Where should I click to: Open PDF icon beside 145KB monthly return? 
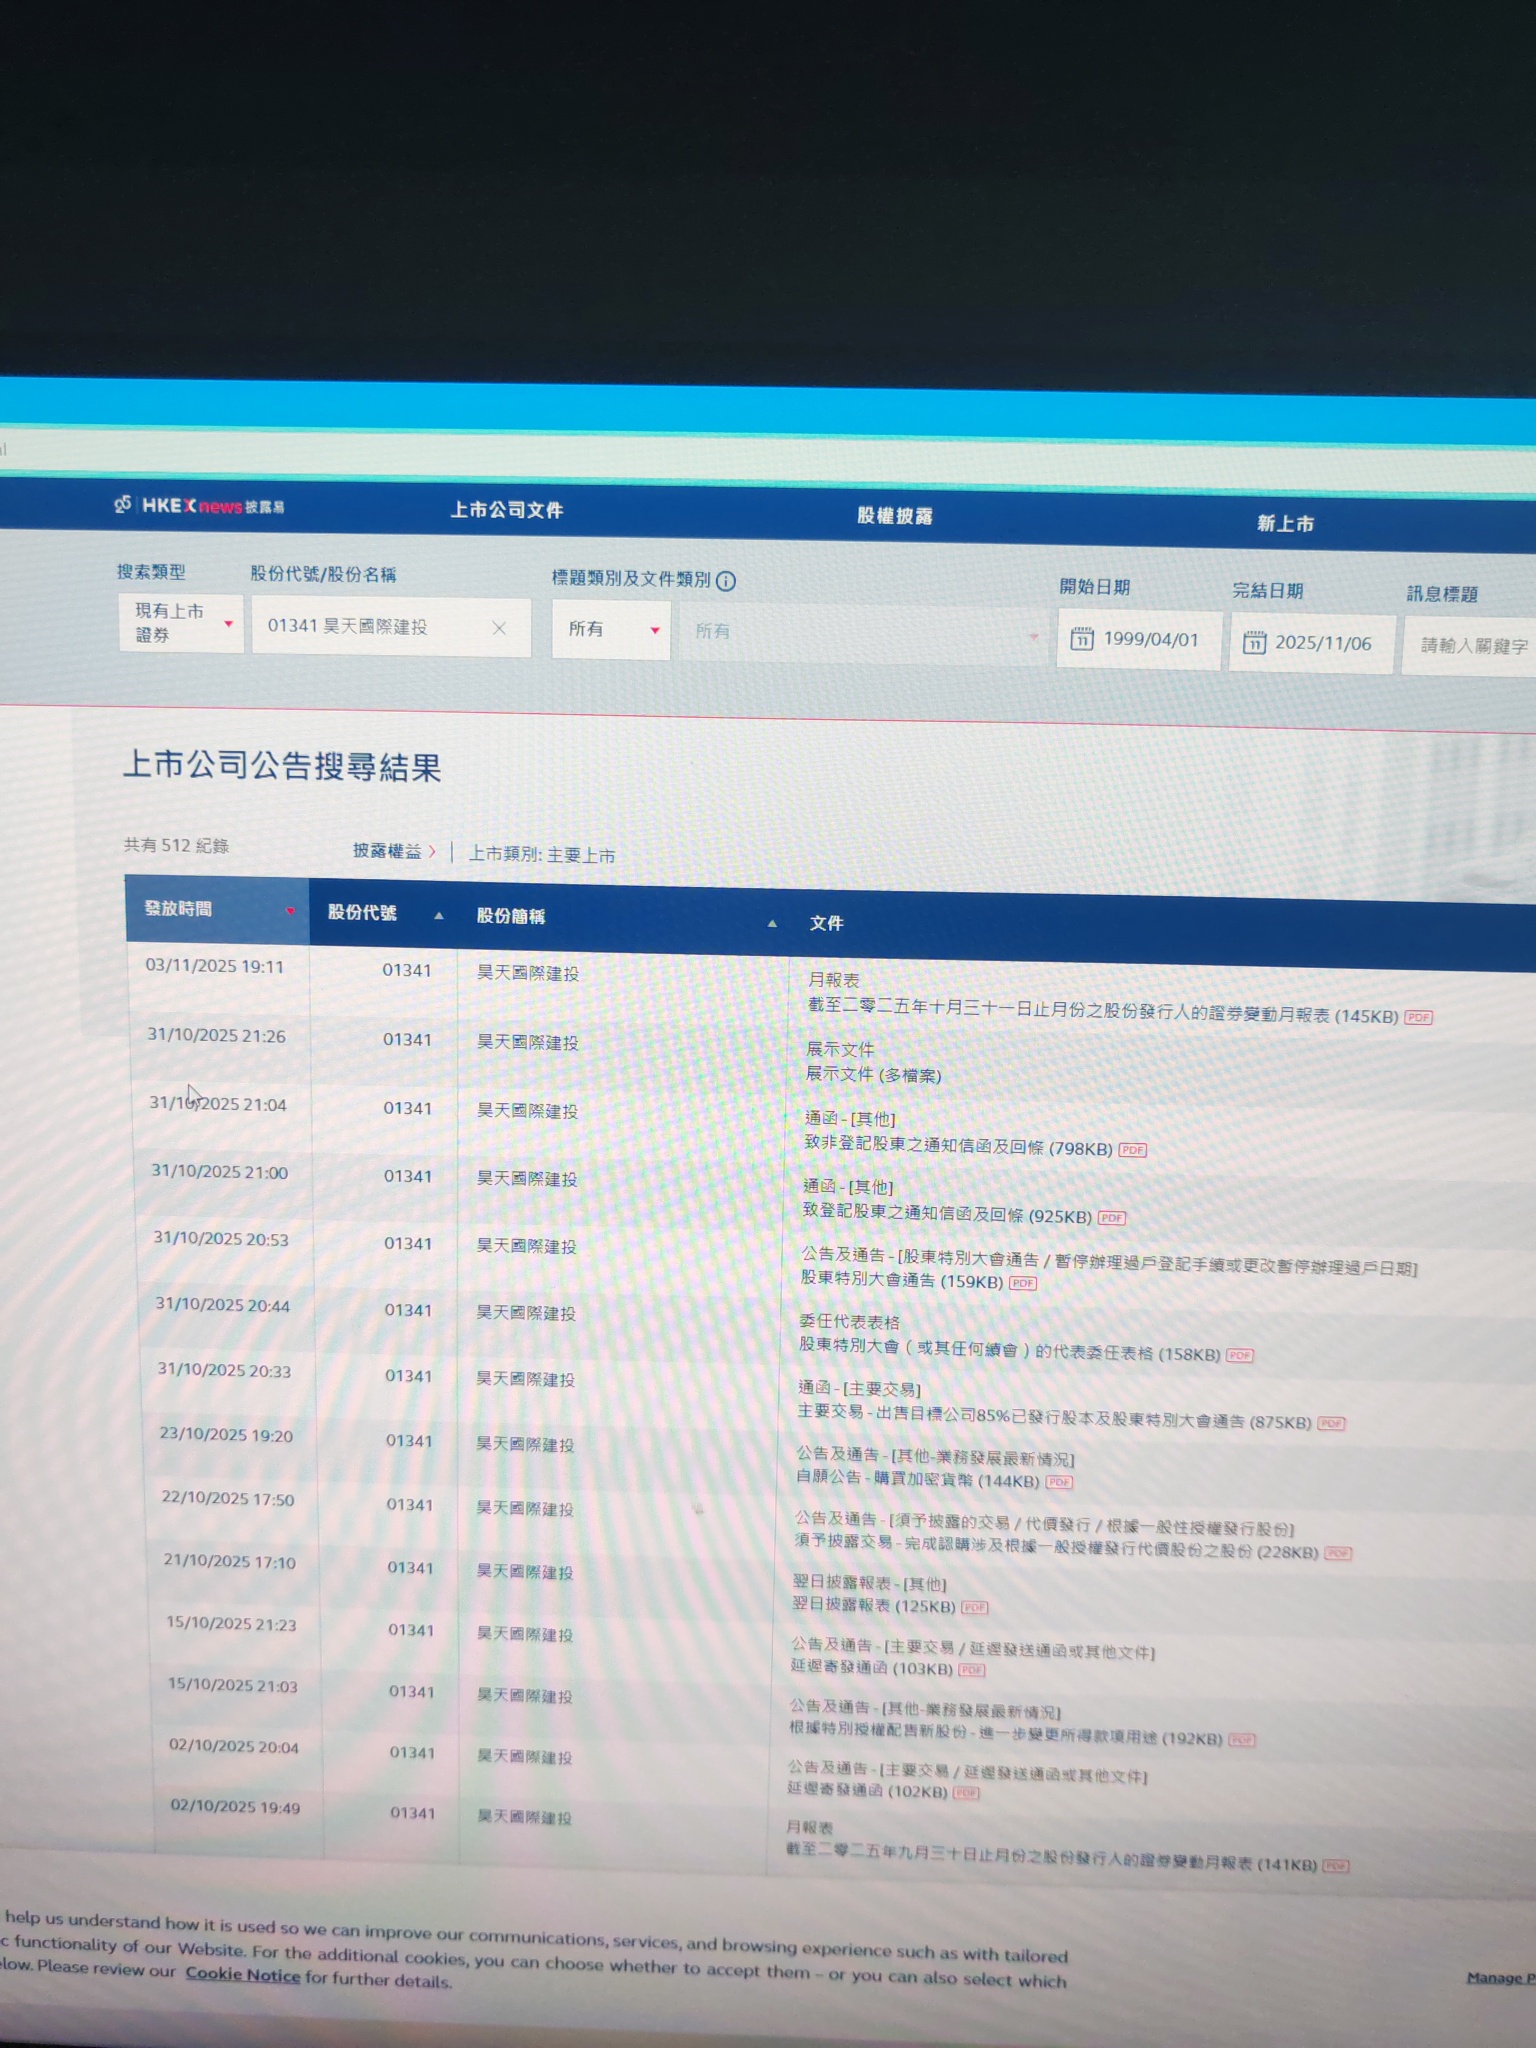pyautogui.click(x=1418, y=1018)
